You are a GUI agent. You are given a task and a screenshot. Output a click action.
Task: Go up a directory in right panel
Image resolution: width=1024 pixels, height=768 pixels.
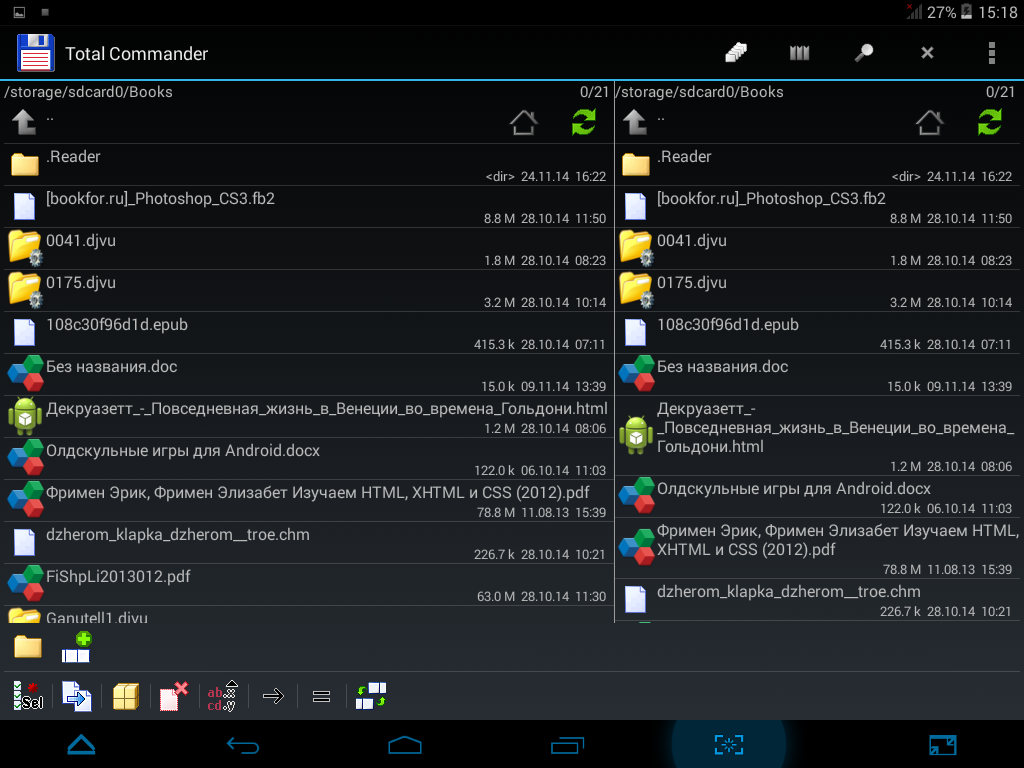click(x=635, y=122)
